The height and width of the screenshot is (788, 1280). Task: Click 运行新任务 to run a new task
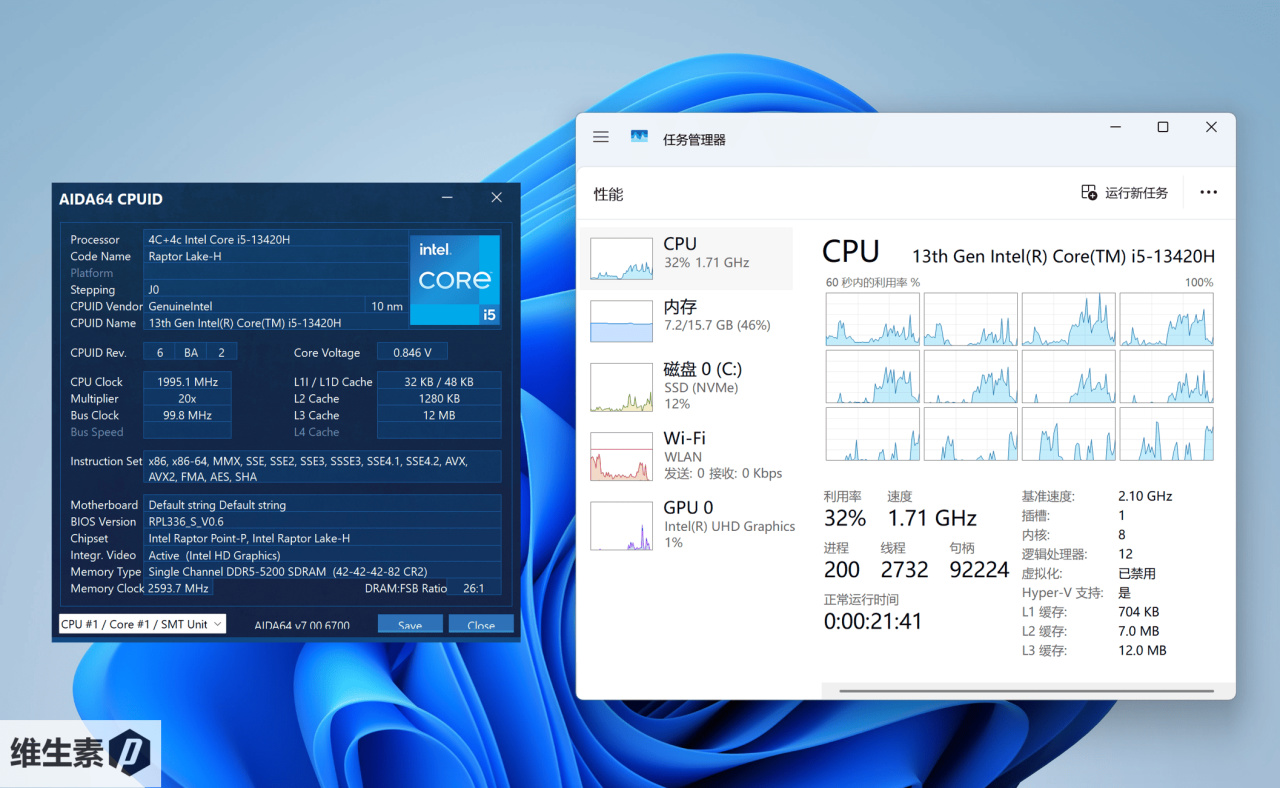click(1125, 192)
